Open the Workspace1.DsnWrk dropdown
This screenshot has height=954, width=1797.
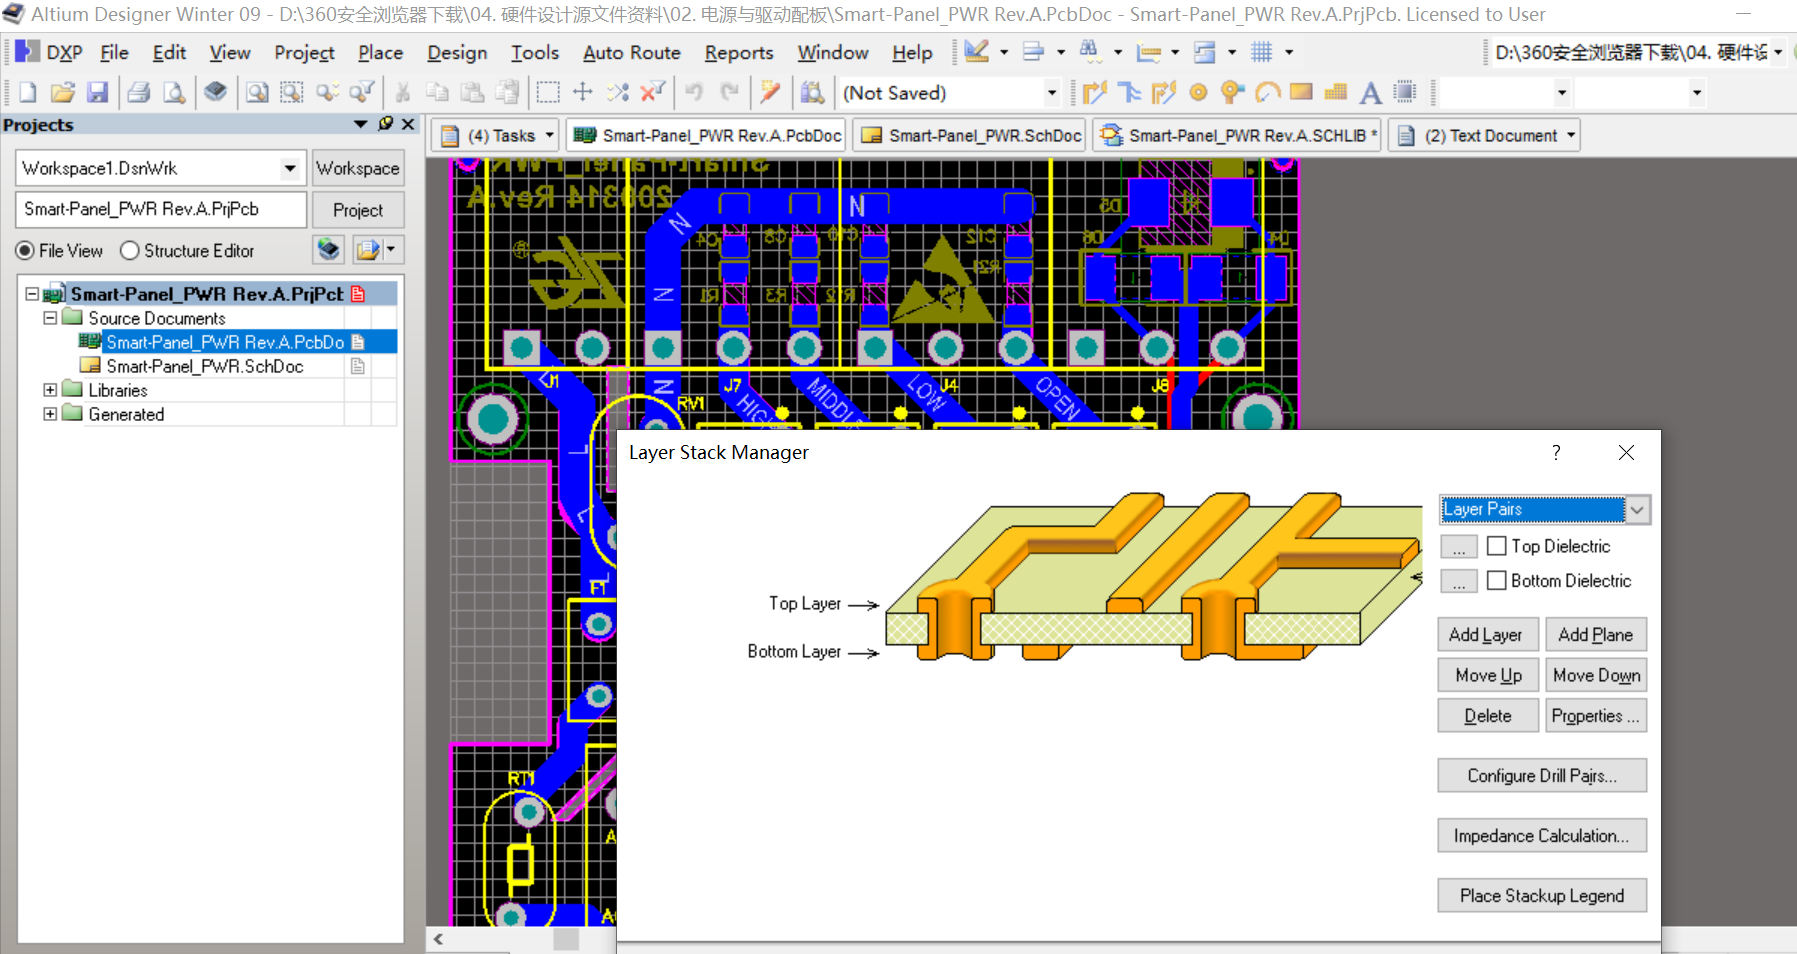point(290,168)
